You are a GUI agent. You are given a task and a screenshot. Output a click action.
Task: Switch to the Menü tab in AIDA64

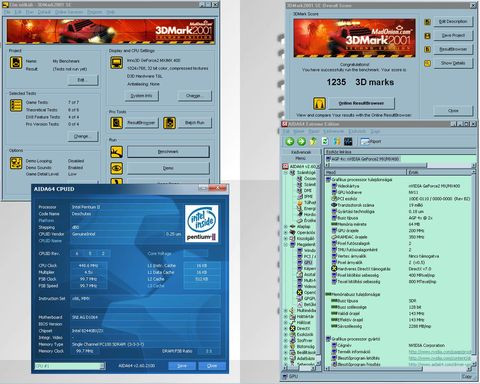[x=301, y=158]
